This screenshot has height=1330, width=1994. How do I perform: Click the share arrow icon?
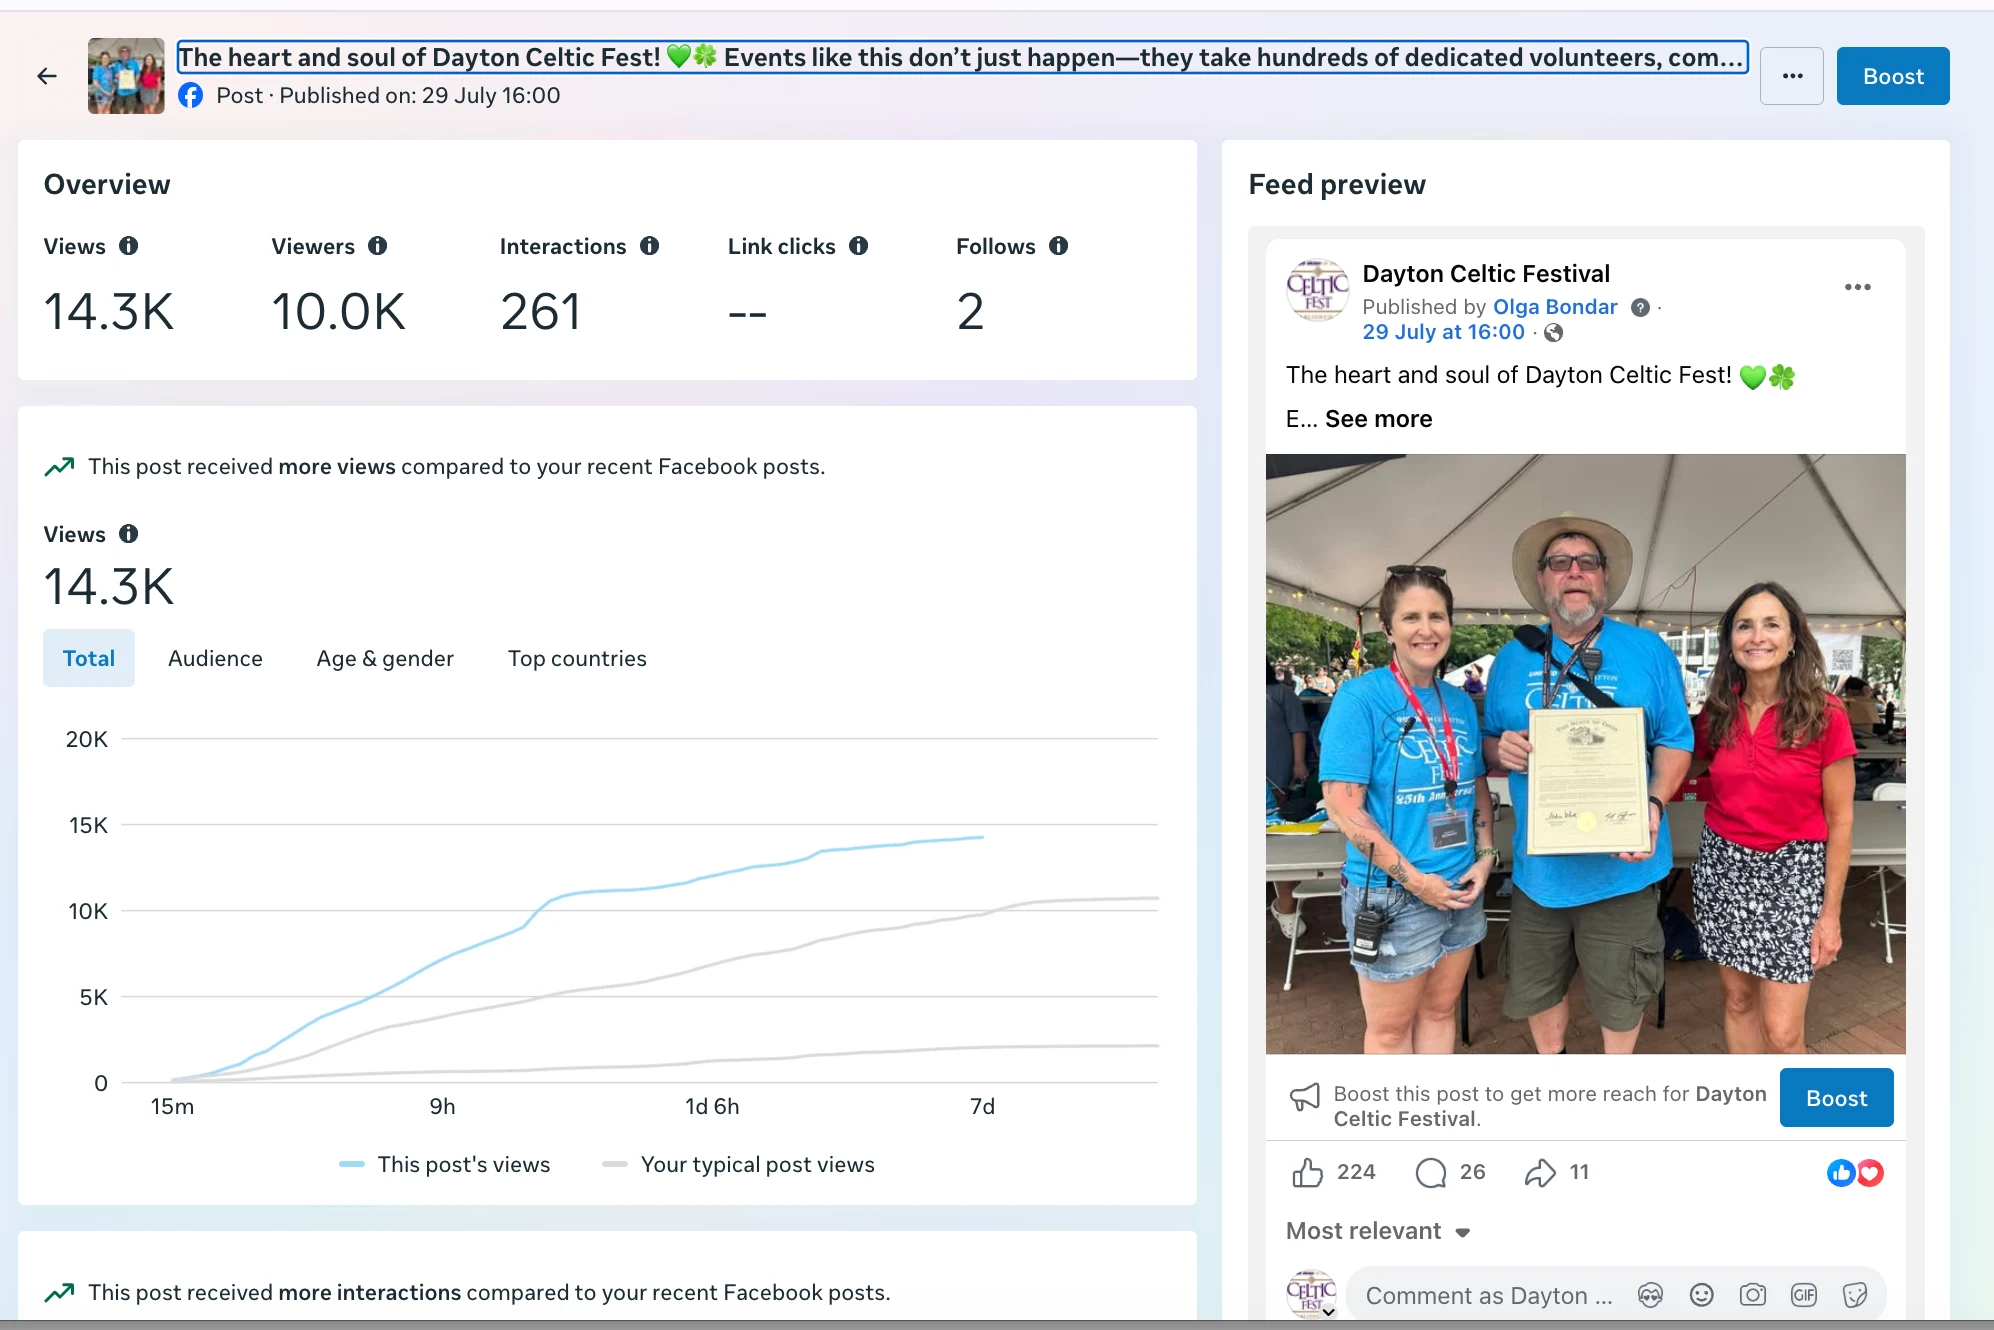pos(1540,1172)
